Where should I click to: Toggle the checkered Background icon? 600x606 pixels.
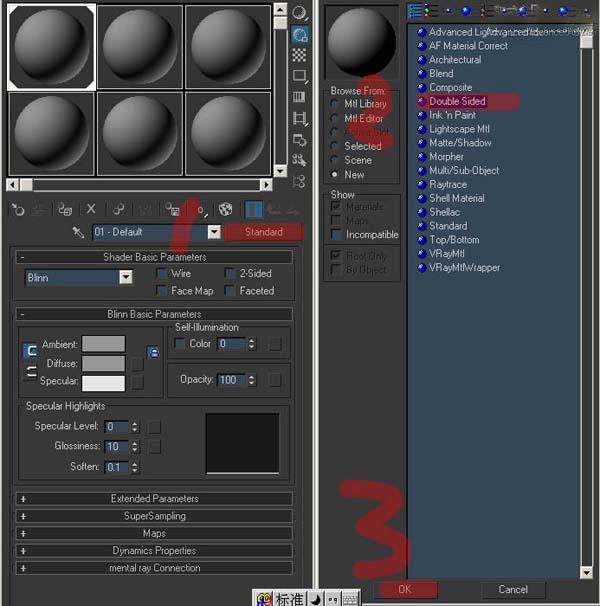[299, 55]
